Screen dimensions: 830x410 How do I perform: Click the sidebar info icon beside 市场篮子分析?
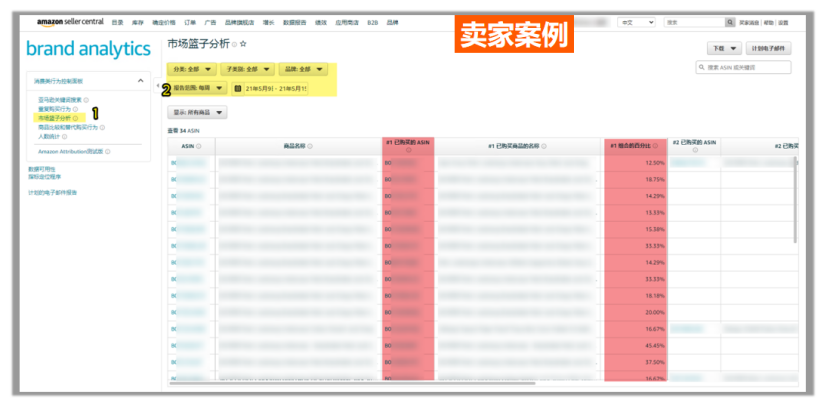click(x=76, y=118)
